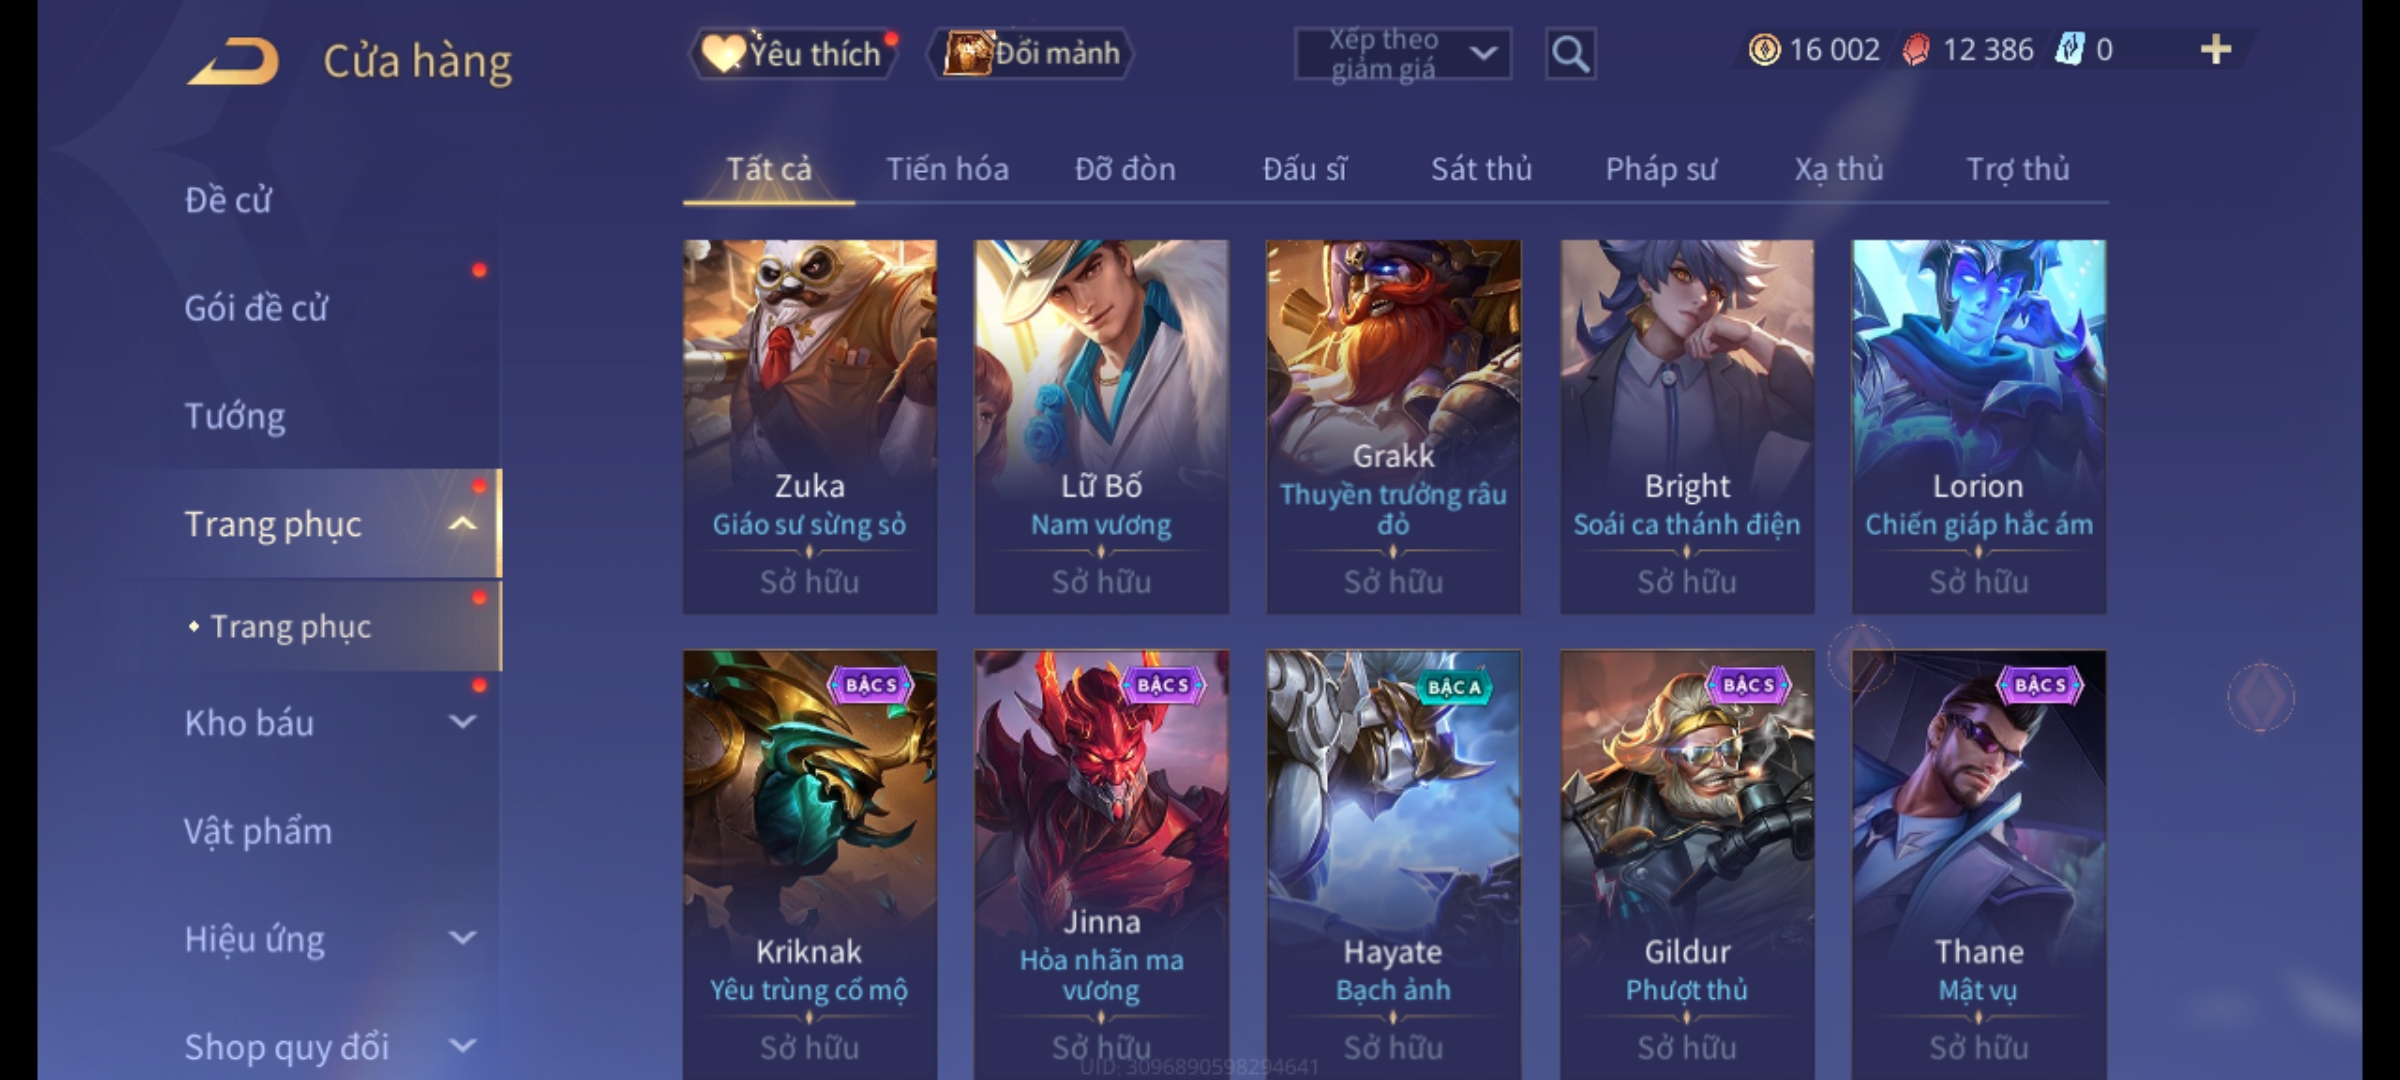Select the Pháp sư tab
Image resolution: width=2400 pixels, height=1080 pixels.
tap(1661, 169)
